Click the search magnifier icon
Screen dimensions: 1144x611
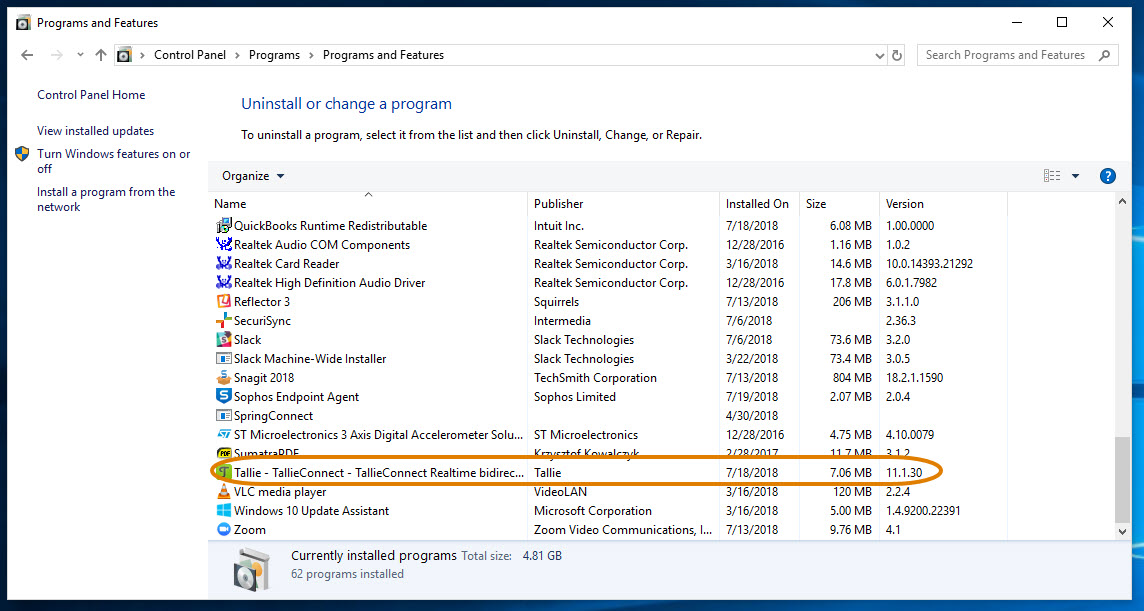(1105, 55)
